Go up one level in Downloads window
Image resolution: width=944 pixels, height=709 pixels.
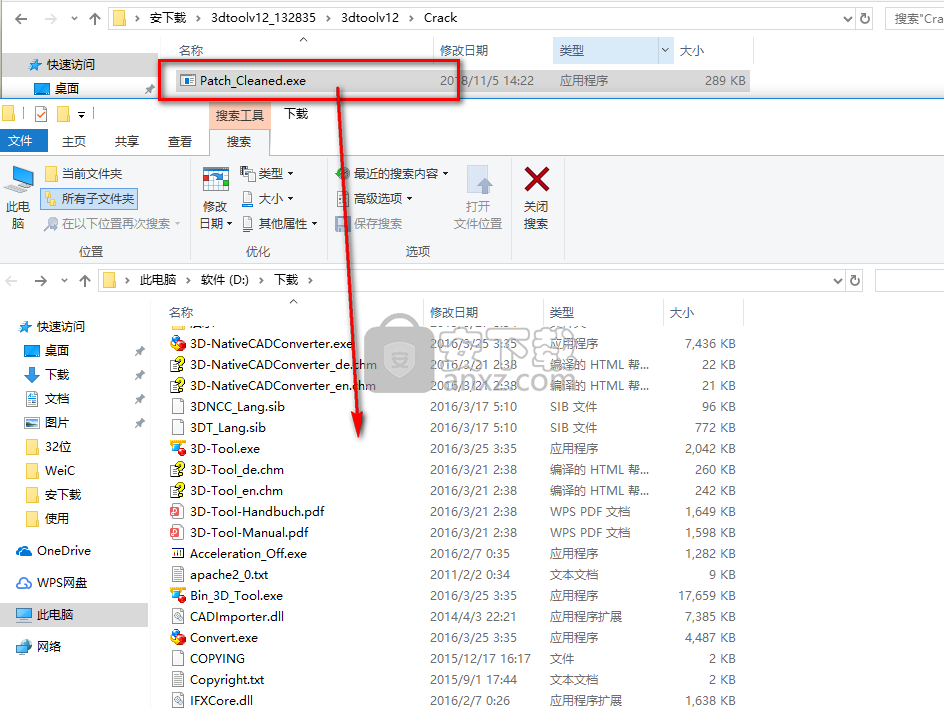[85, 280]
